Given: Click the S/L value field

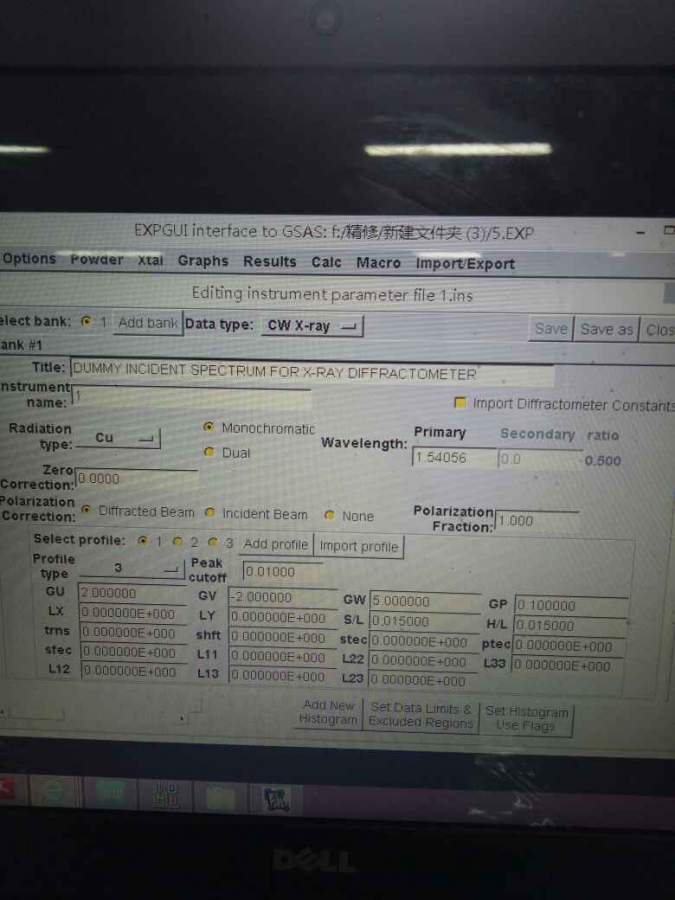Looking at the screenshot, I should [424, 622].
